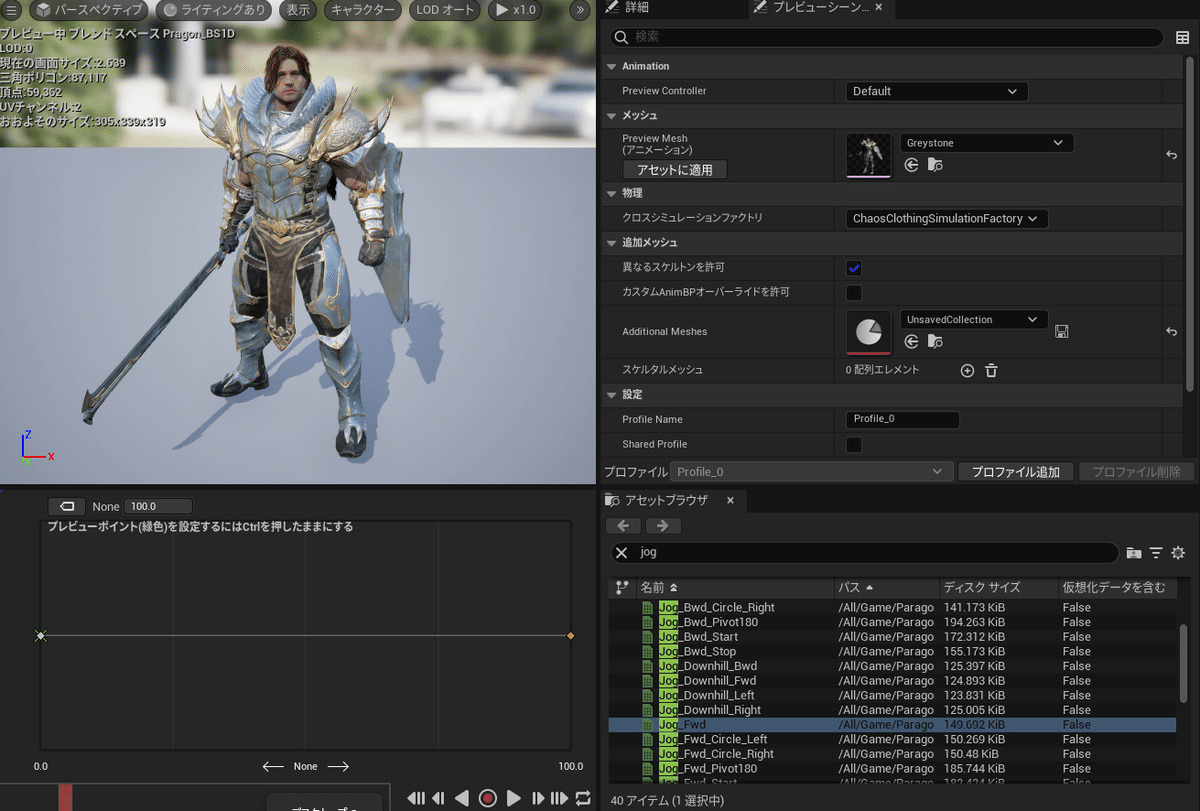Jump to the end of the animation

pos(560,798)
